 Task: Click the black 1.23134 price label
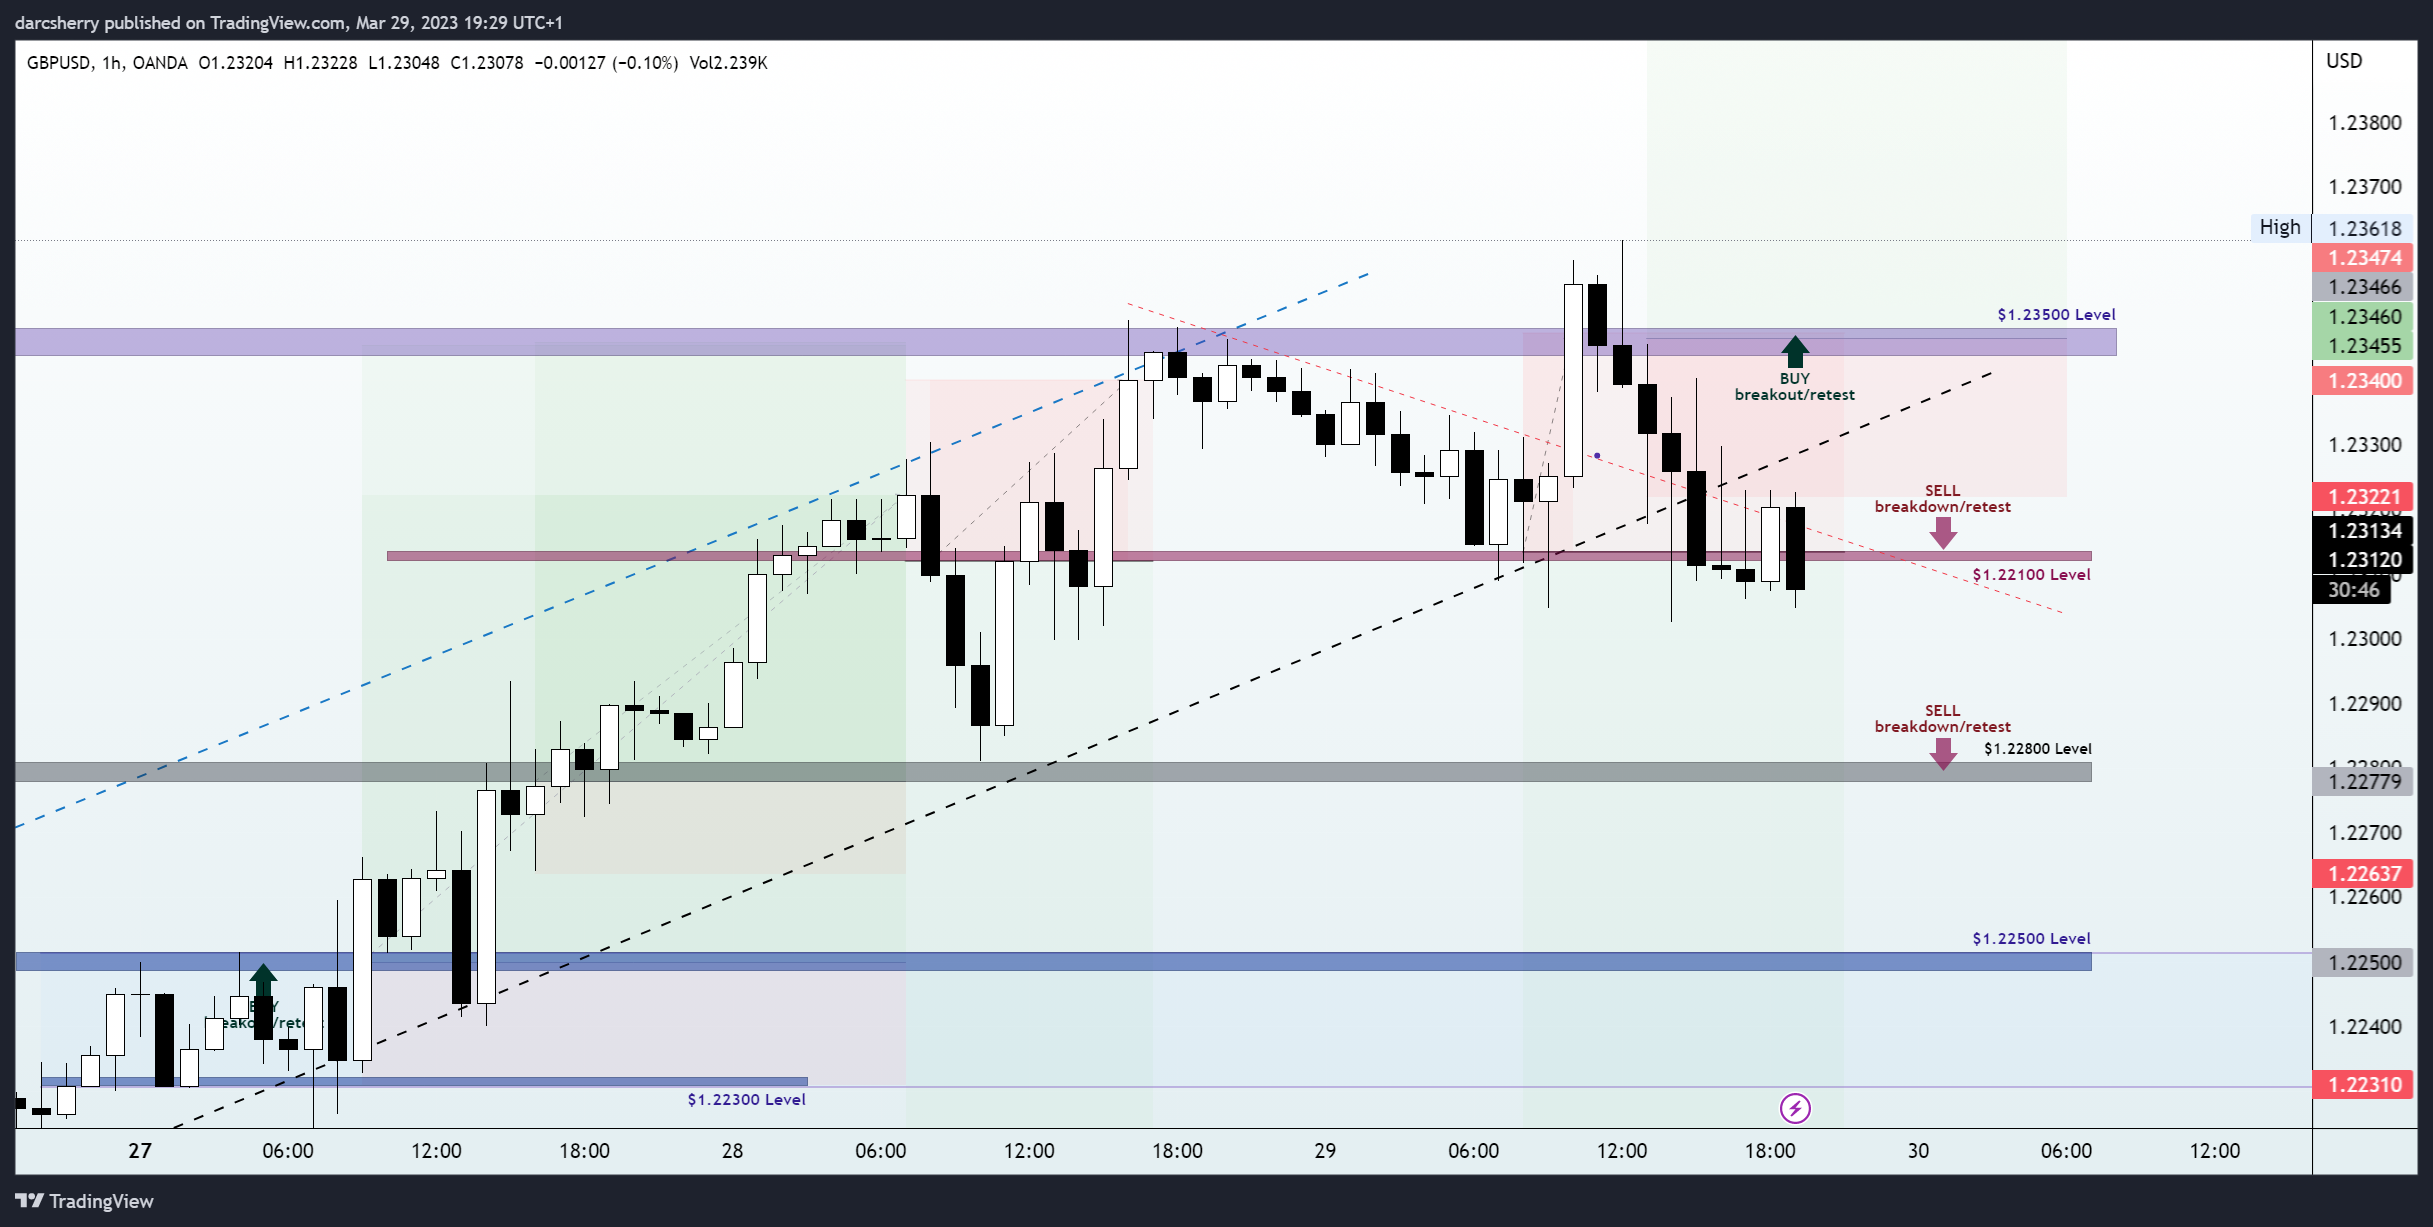pos(2364,530)
